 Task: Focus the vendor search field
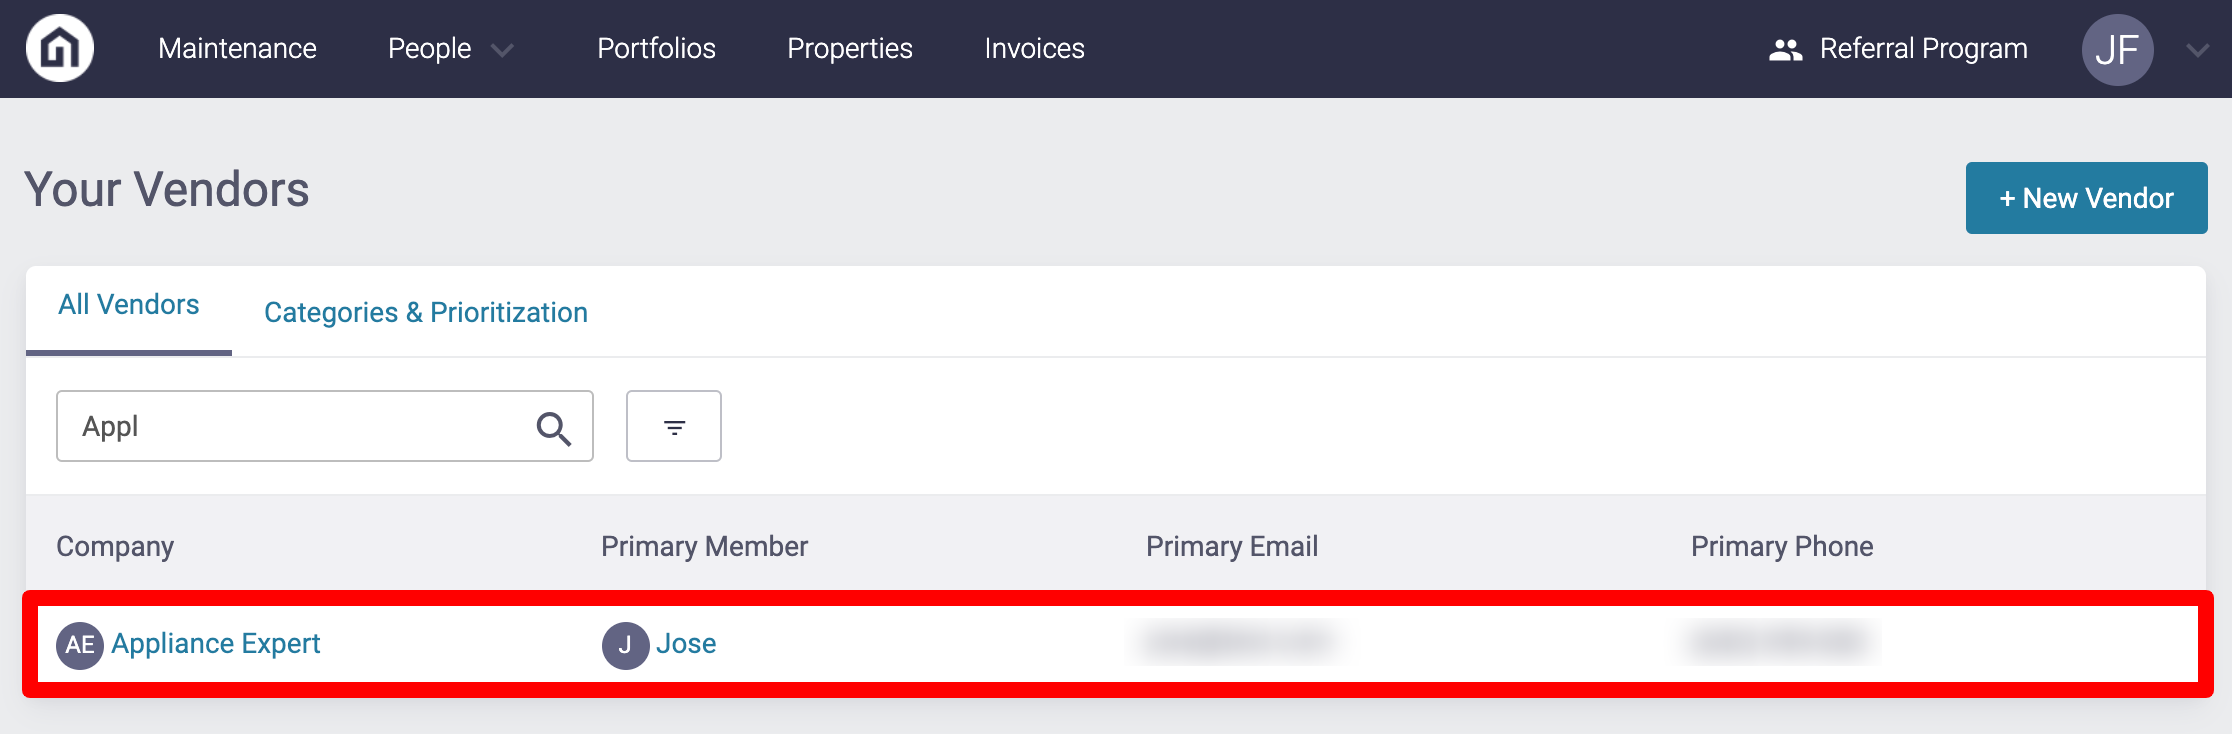(325, 426)
